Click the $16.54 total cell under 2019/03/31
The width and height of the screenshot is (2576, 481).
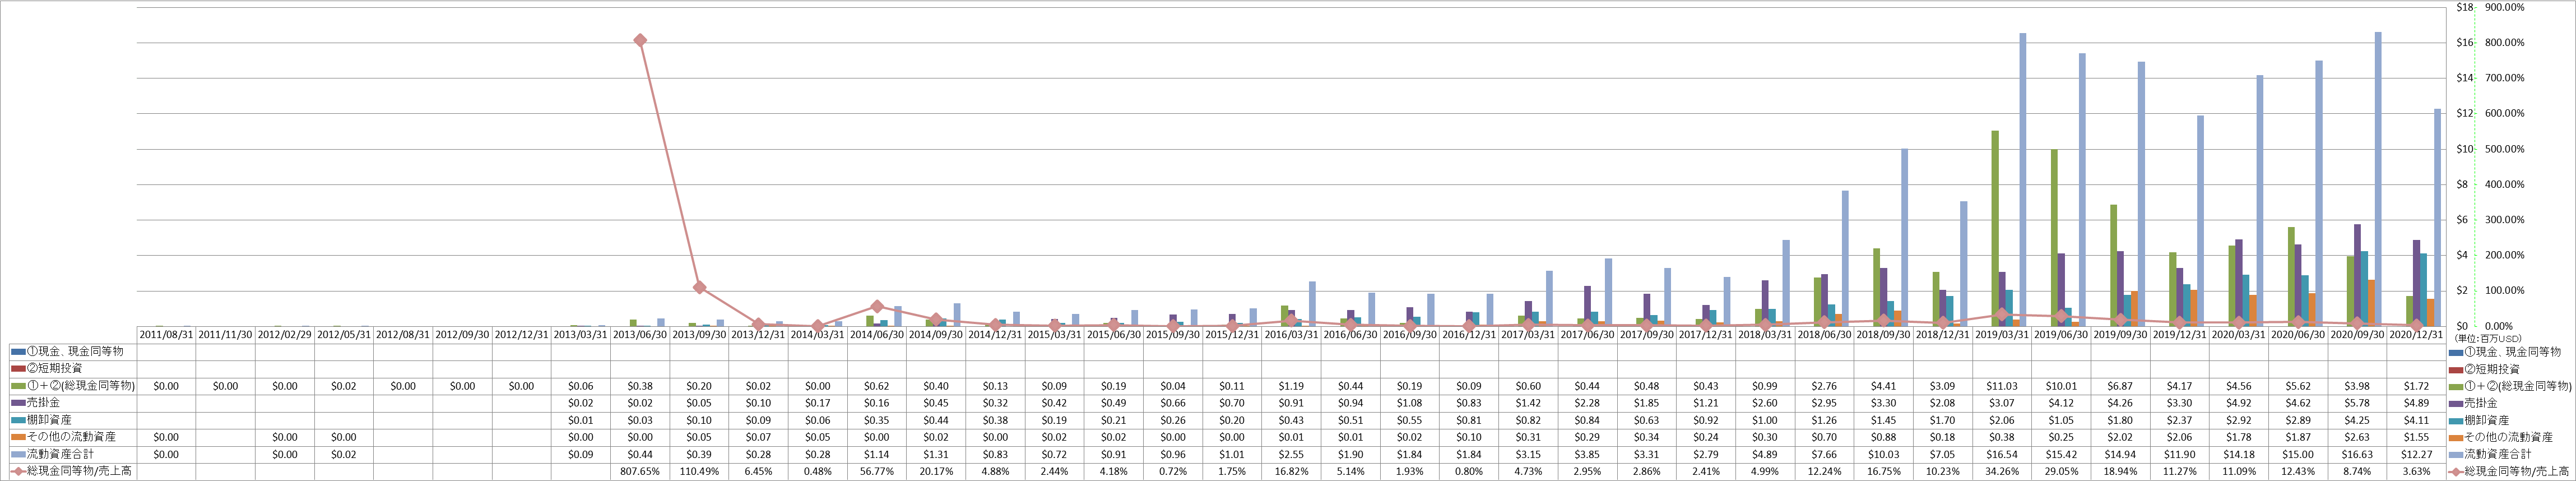(2002, 454)
